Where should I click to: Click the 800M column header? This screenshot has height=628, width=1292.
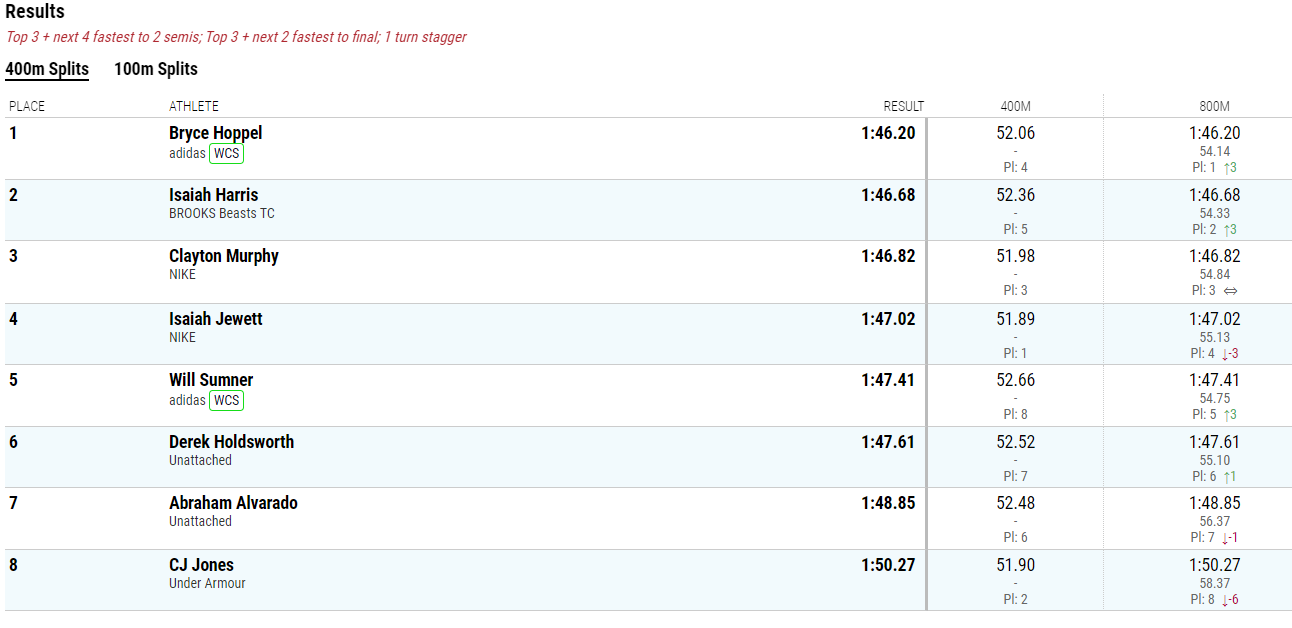tap(1214, 106)
